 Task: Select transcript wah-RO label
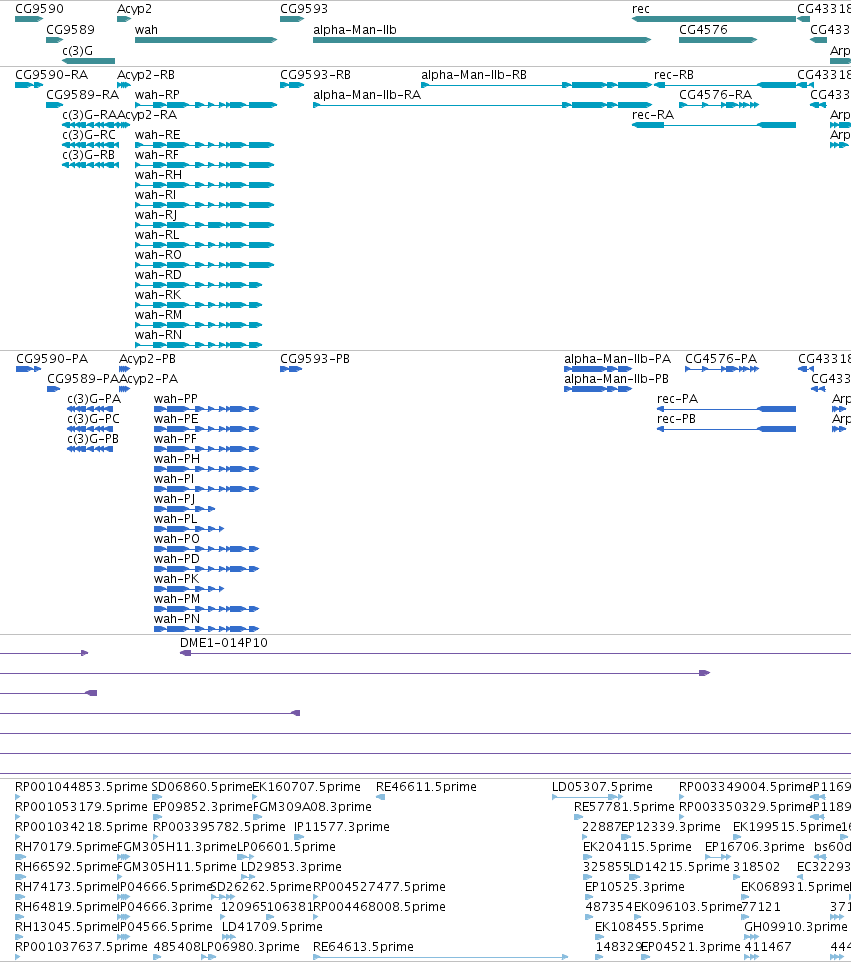[x=158, y=255]
